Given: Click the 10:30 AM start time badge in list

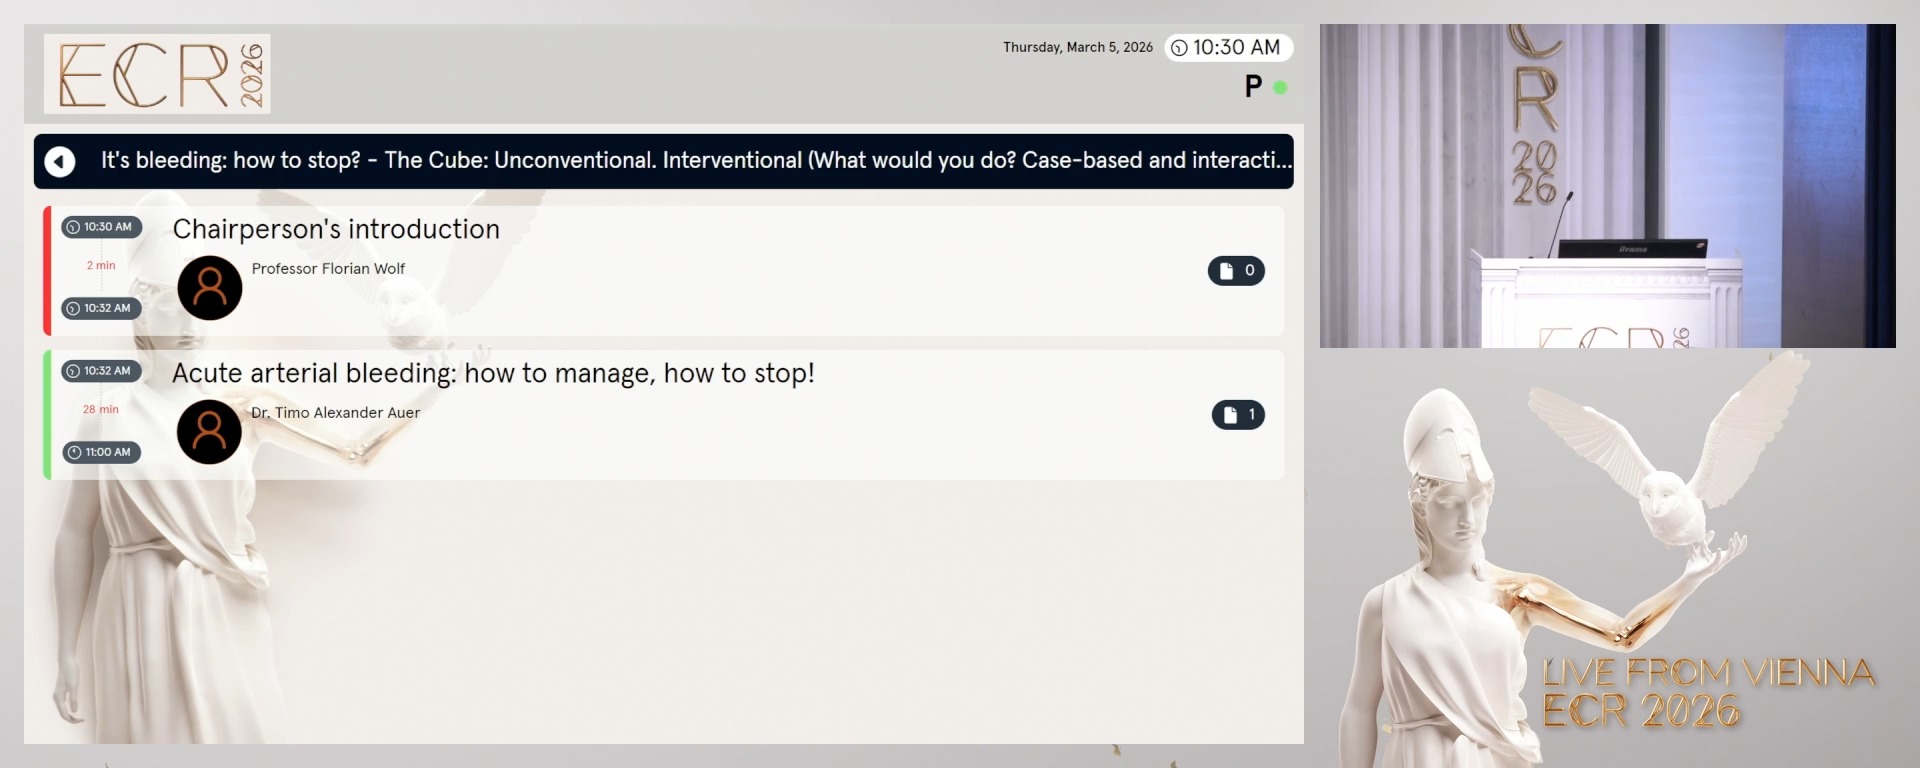Looking at the screenshot, I should 101,227.
